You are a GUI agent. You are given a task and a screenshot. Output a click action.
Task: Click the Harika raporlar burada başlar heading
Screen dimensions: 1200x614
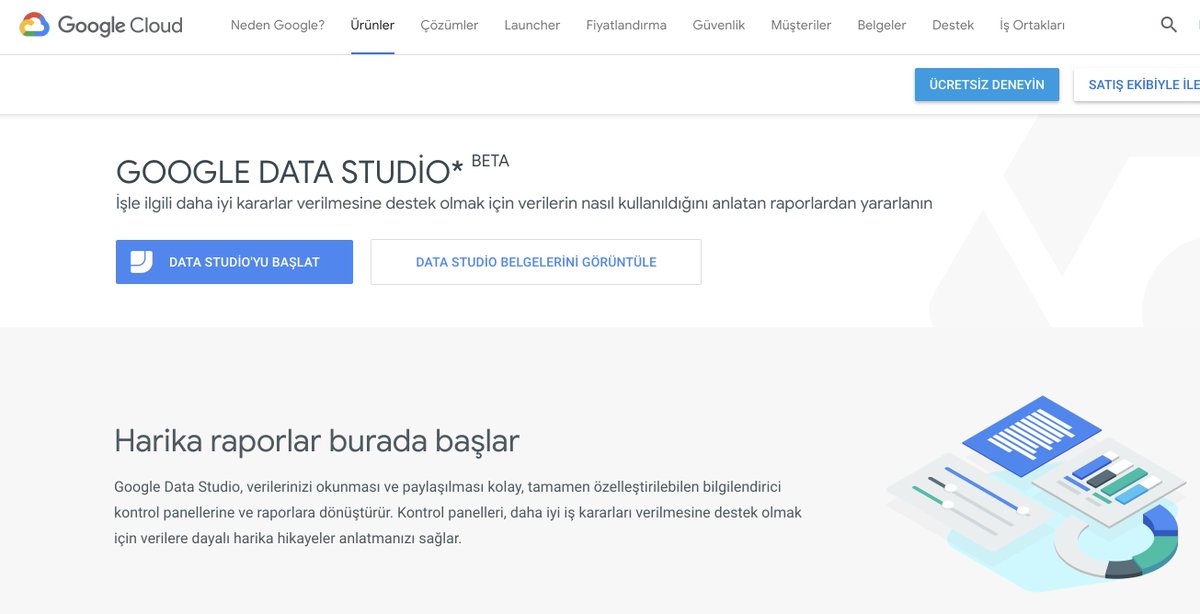(x=317, y=441)
